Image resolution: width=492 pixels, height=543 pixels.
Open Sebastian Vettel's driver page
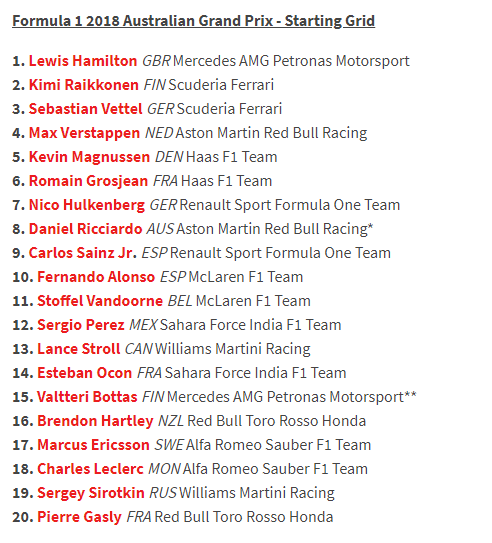[86, 109]
